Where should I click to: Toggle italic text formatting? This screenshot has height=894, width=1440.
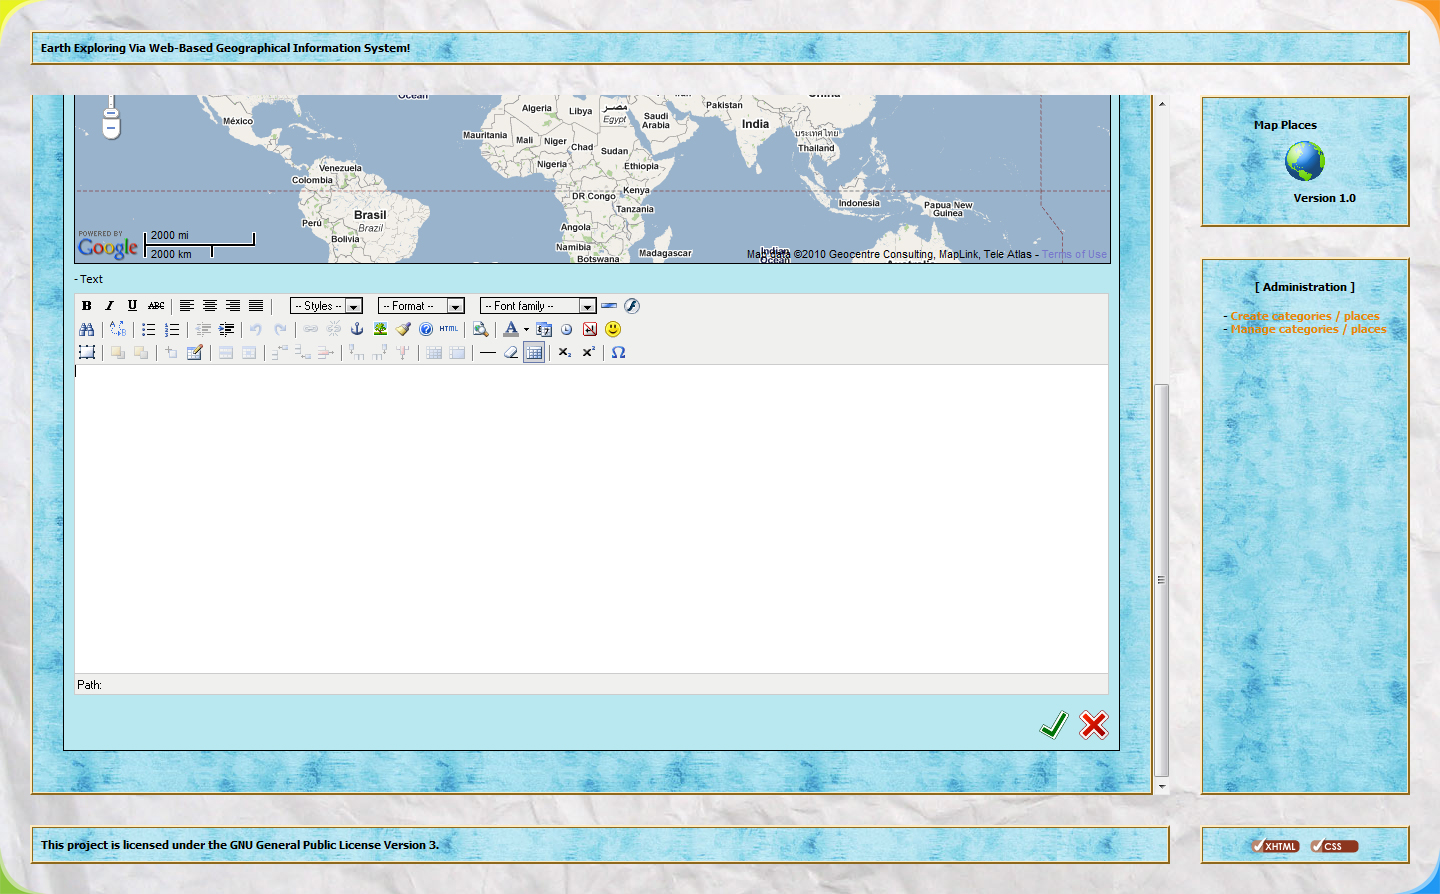[109, 306]
